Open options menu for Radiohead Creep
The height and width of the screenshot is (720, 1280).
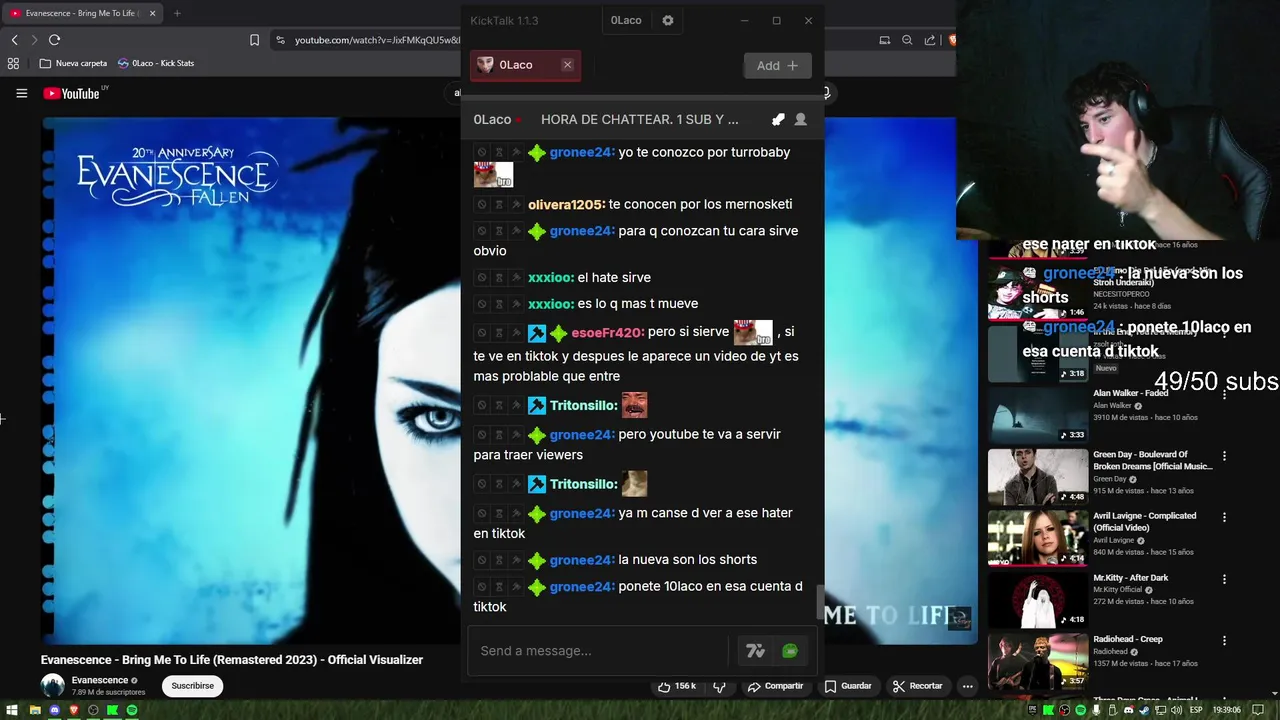pyautogui.click(x=1224, y=641)
